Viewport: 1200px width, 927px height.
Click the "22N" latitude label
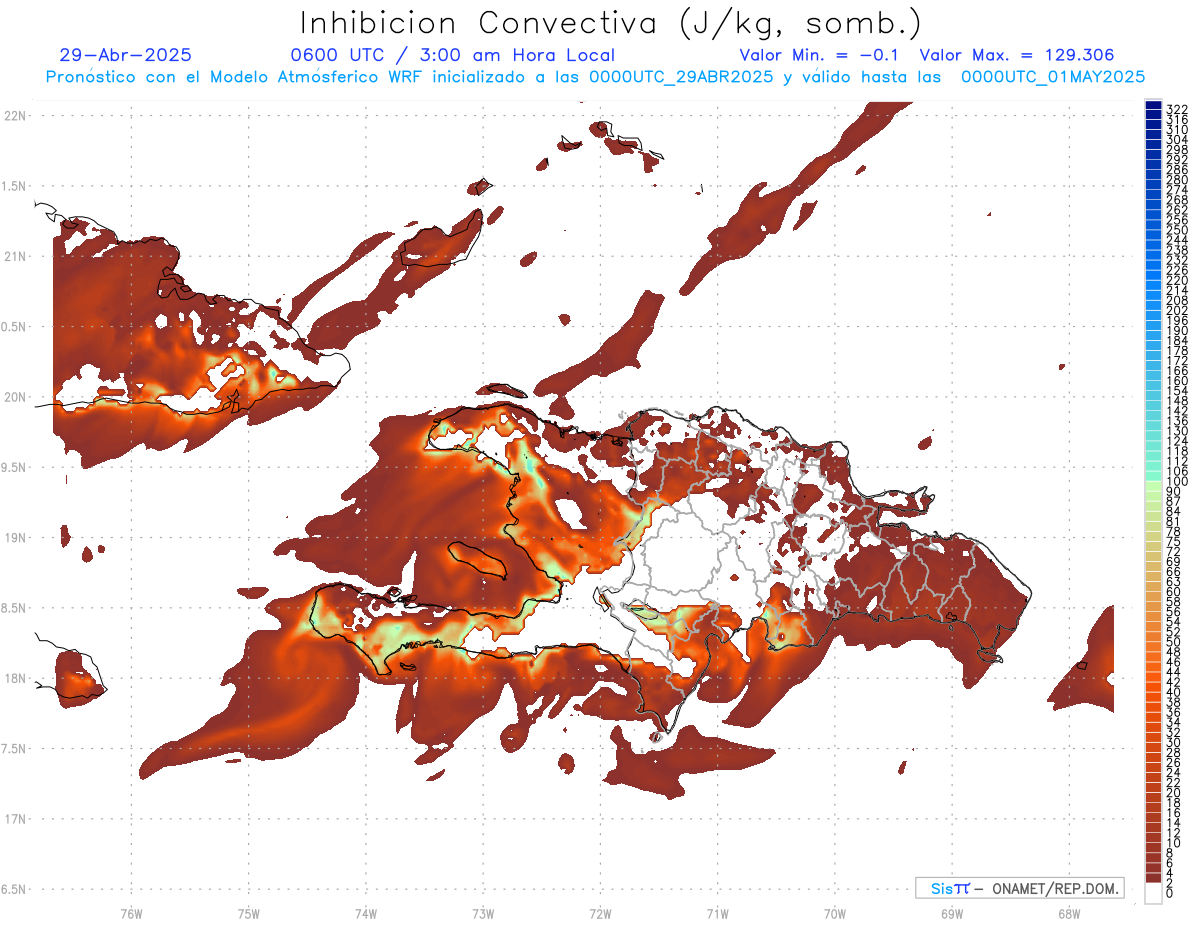(x=15, y=116)
